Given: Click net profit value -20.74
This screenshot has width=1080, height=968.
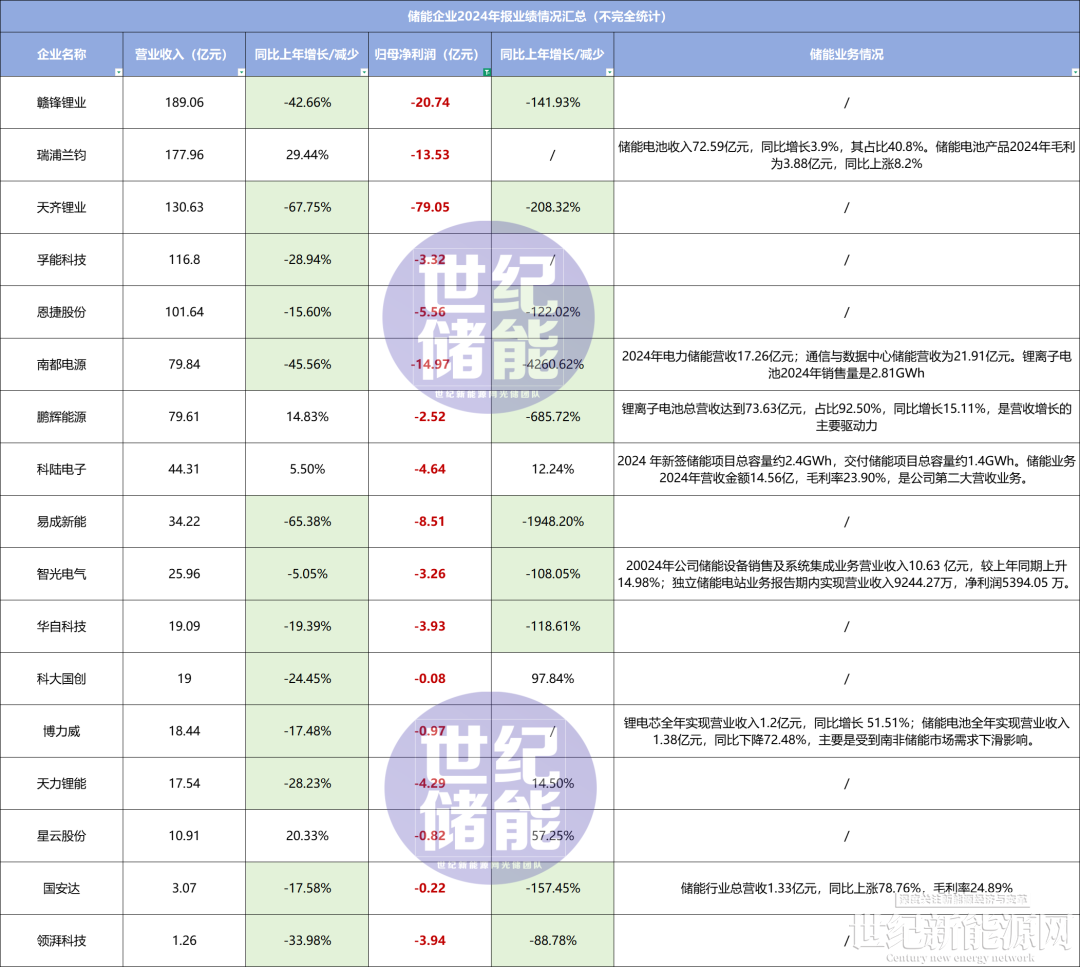Looking at the screenshot, I should pos(430,103).
